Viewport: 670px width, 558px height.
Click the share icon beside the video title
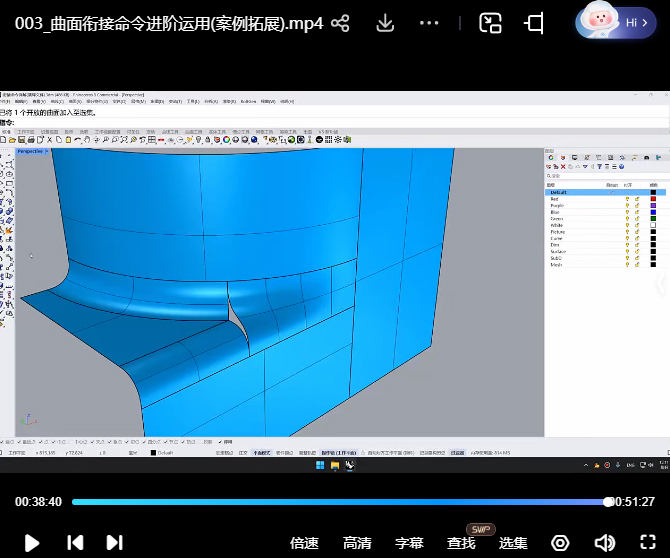[x=341, y=23]
